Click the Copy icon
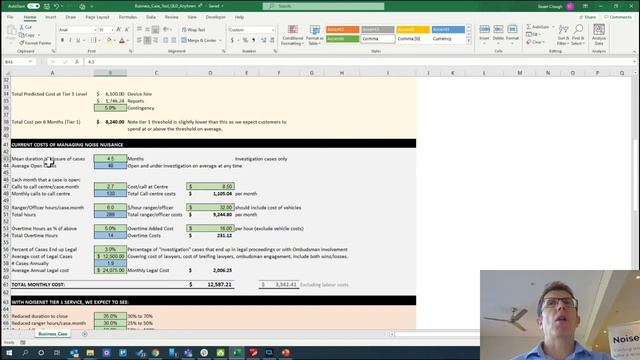 22,35
